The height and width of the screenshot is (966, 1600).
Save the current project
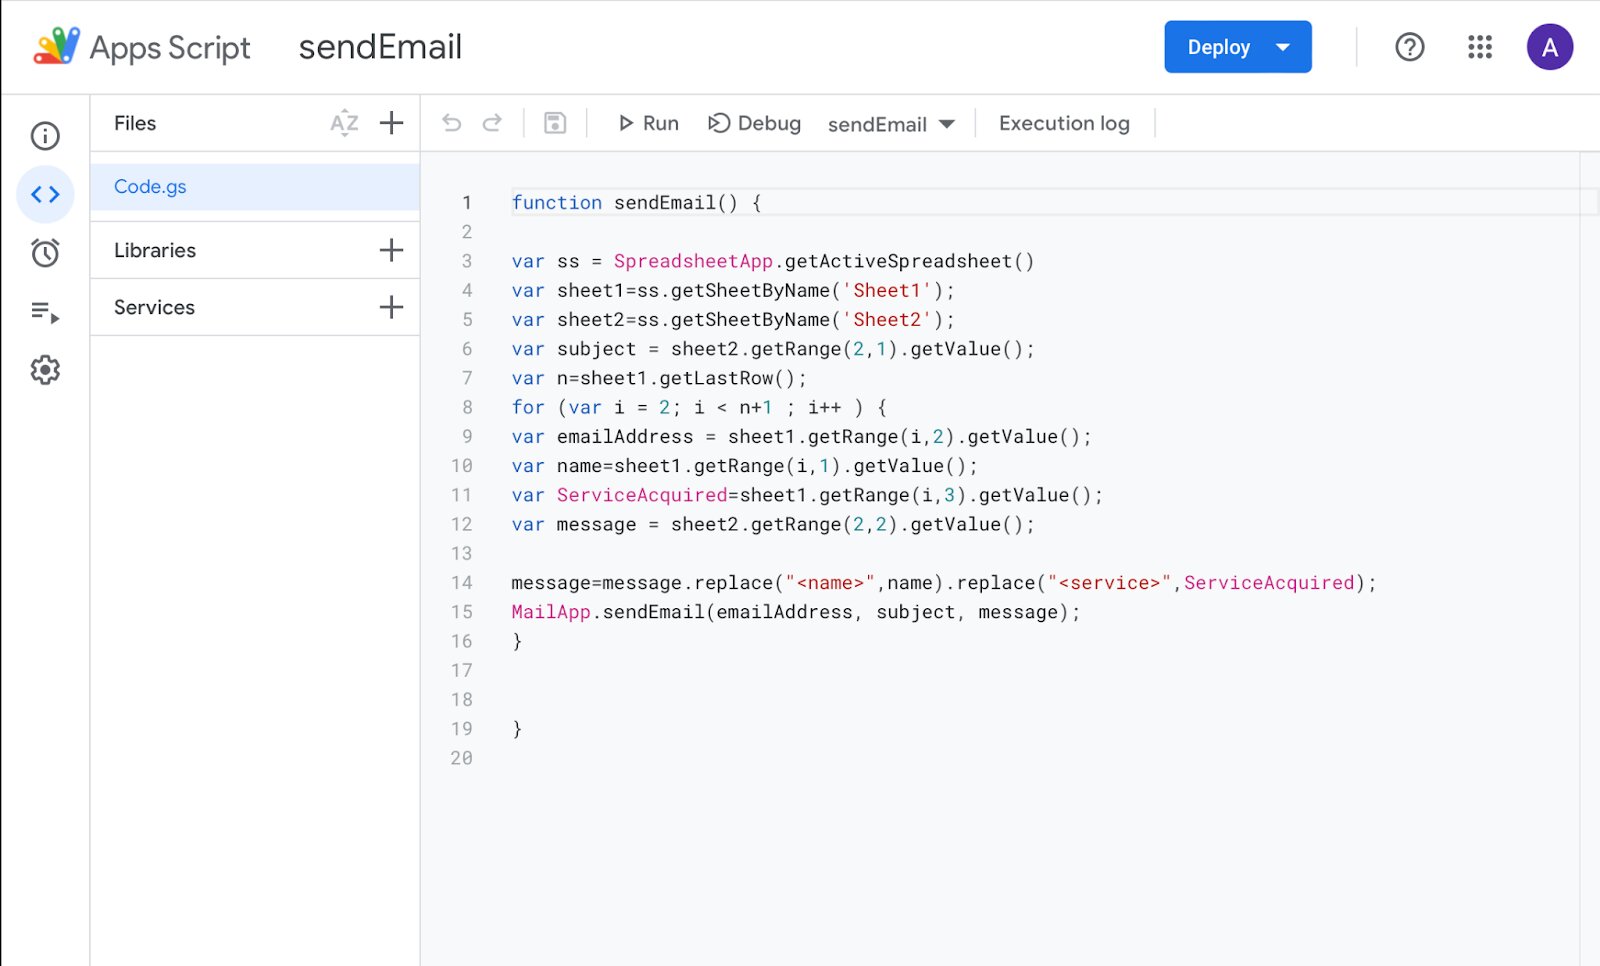pos(555,122)
